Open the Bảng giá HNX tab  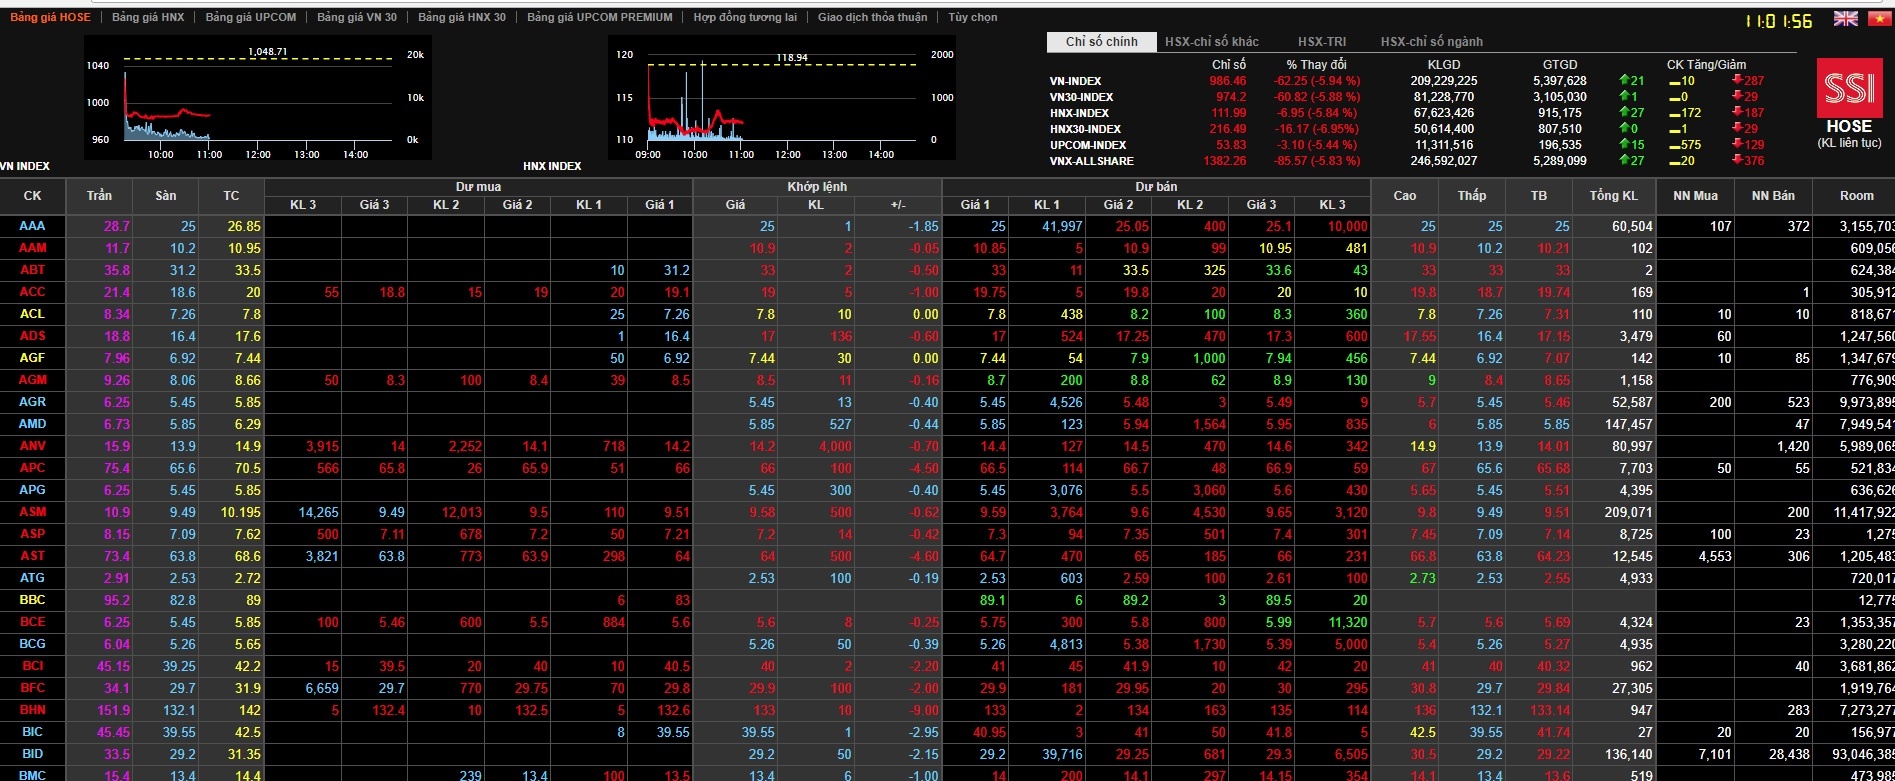coord(148,17)
